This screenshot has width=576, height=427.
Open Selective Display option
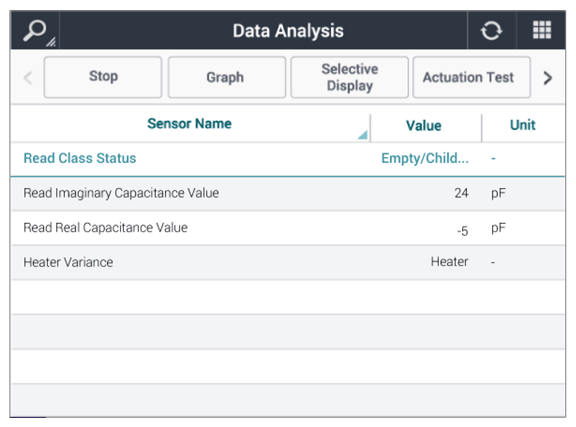(349, 77)
